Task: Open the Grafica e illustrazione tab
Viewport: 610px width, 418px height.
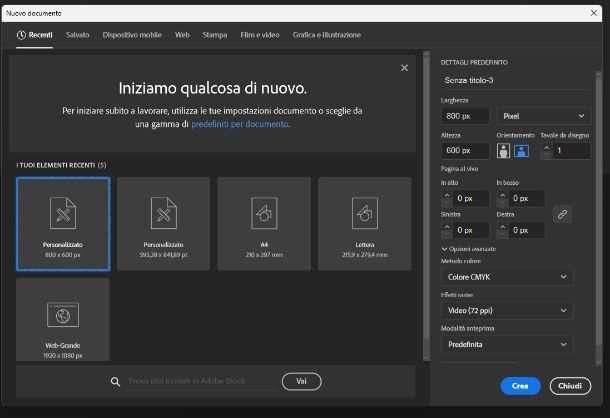Action: click(x=327, y=35)
